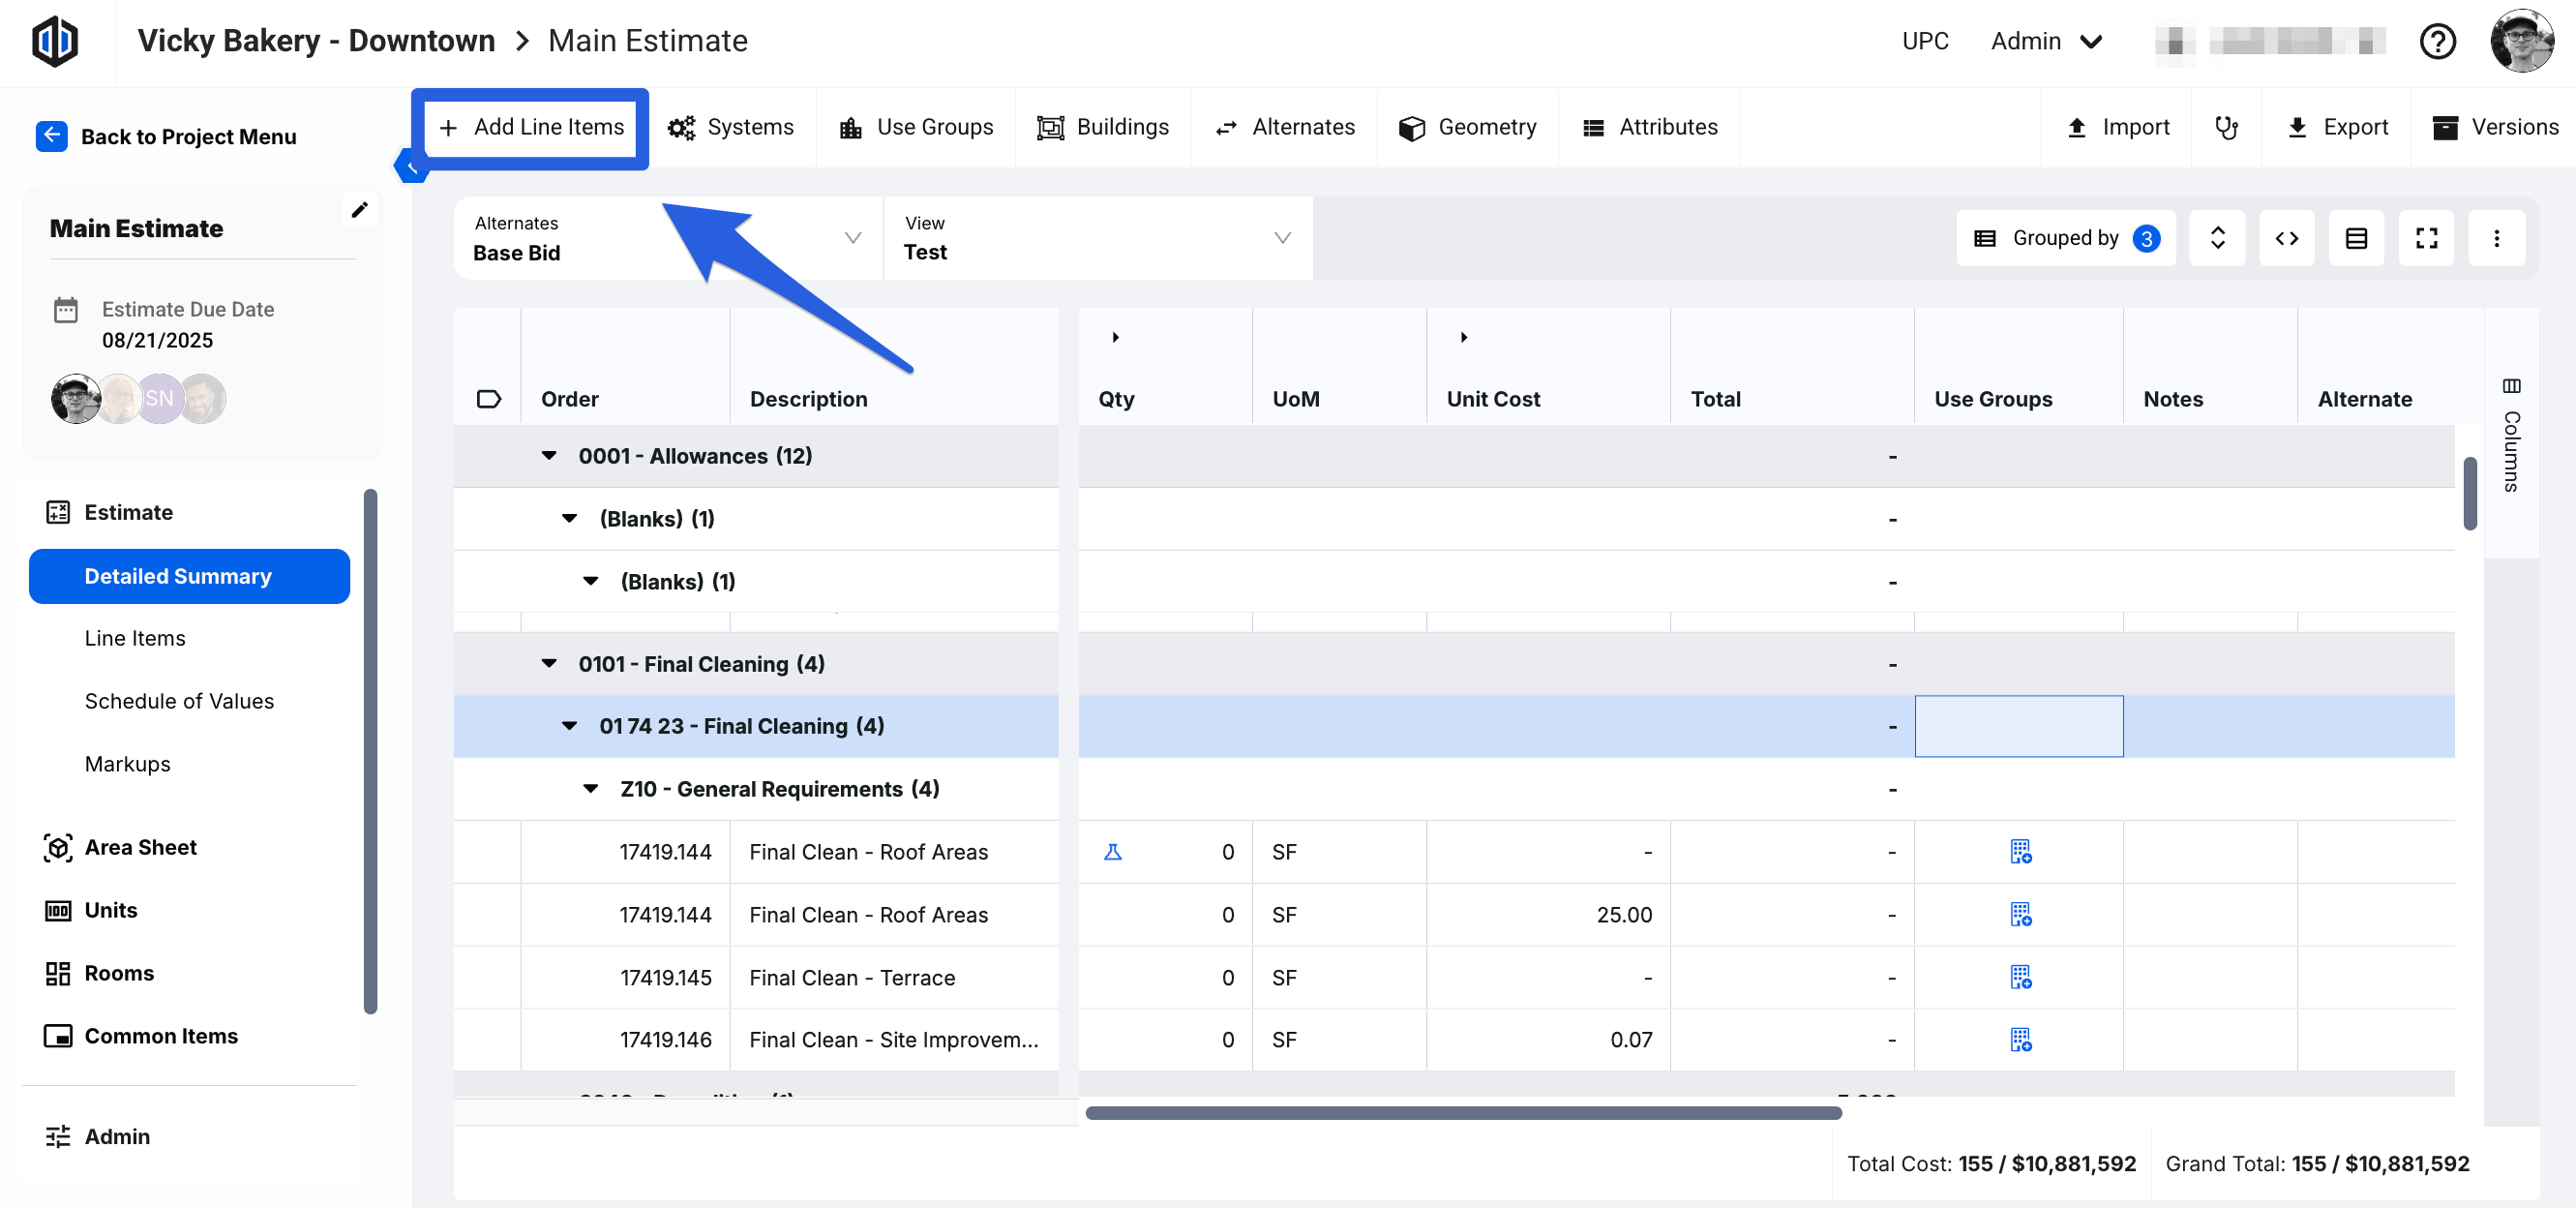Toggle the row density view icon

point(2355,238)
